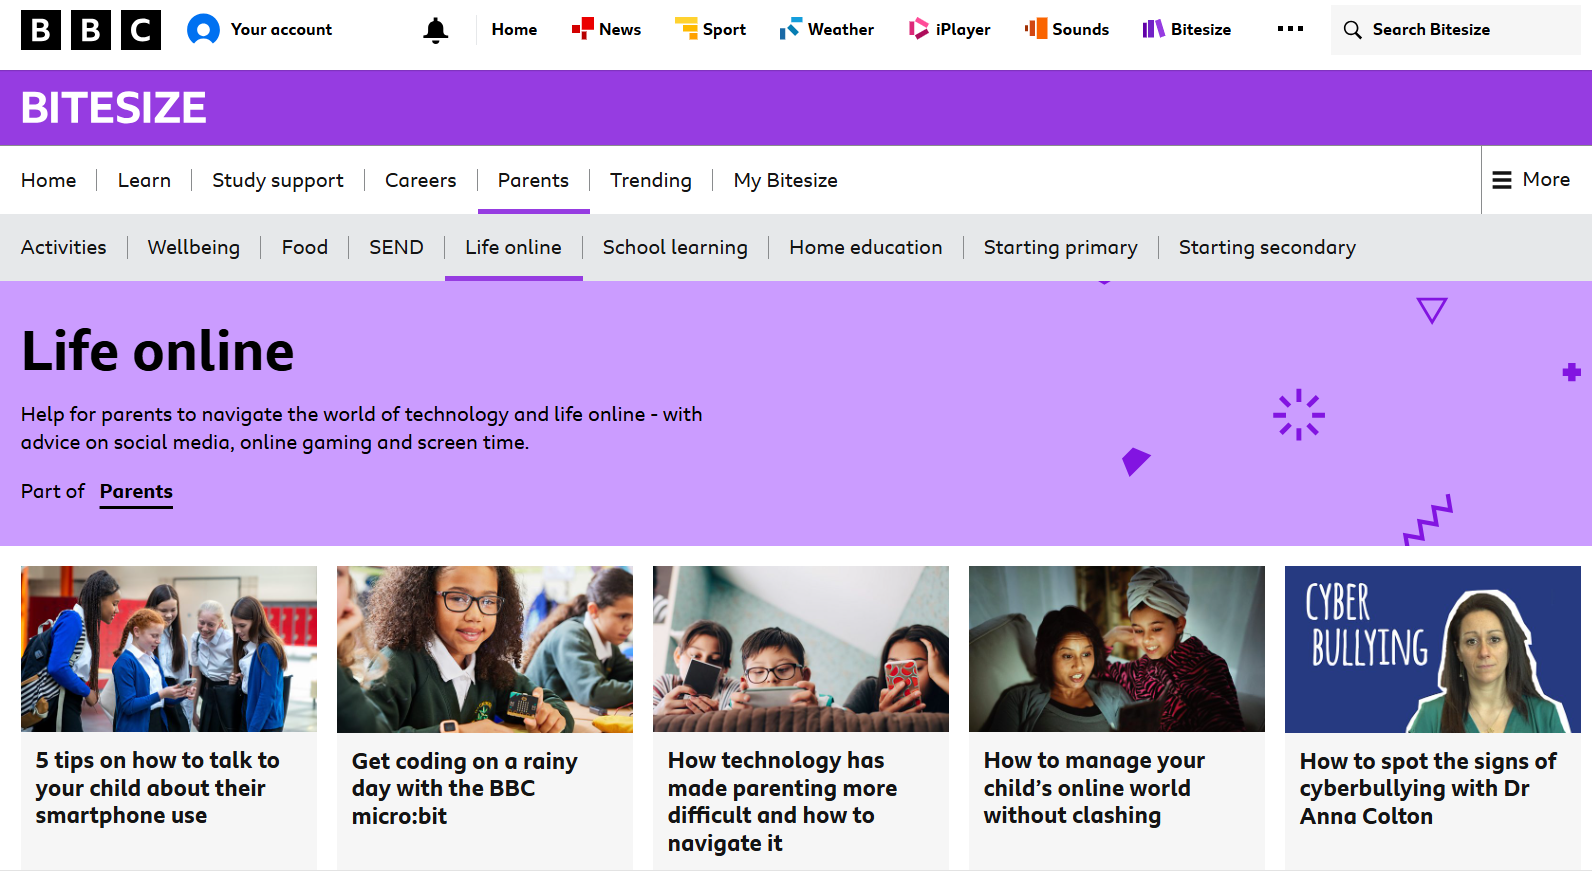This screenshot has height=871, width=1592.
Task: Read 'How to spot the signs of cyberbullying' headline
Action: 1428,789
